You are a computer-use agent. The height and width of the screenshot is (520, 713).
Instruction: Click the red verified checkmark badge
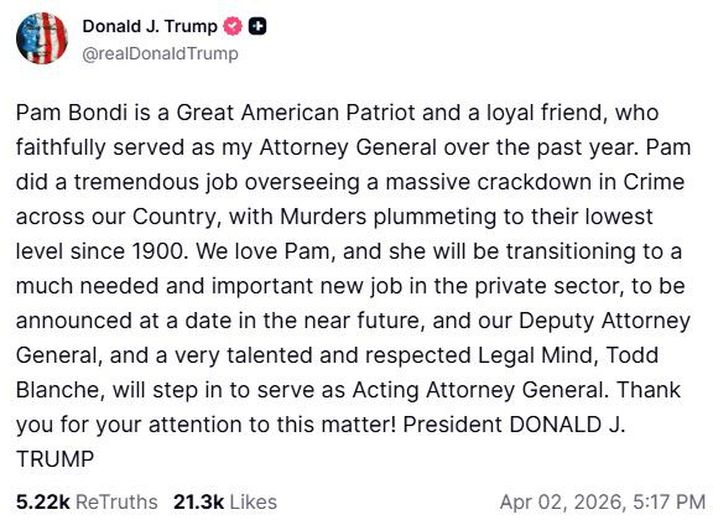tap(232, 27)
